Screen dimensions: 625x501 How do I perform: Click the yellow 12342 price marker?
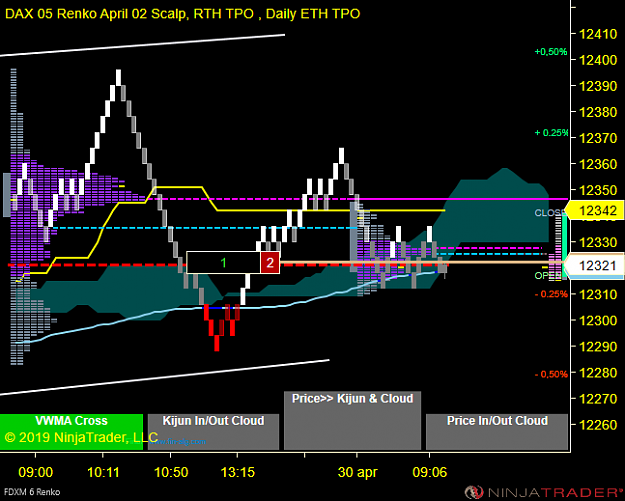pos(596,210)
